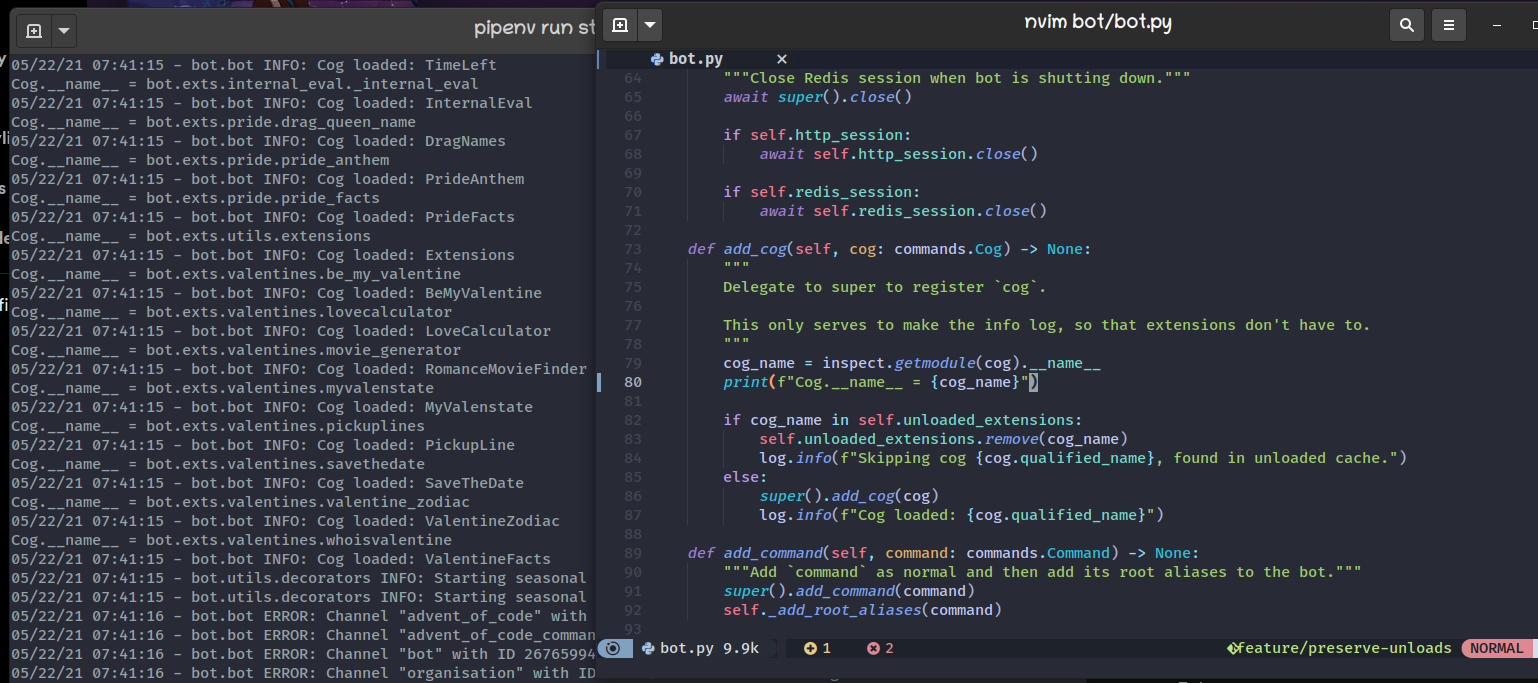Click the "Skipping cog" log line on line 84

(1083, 458)
